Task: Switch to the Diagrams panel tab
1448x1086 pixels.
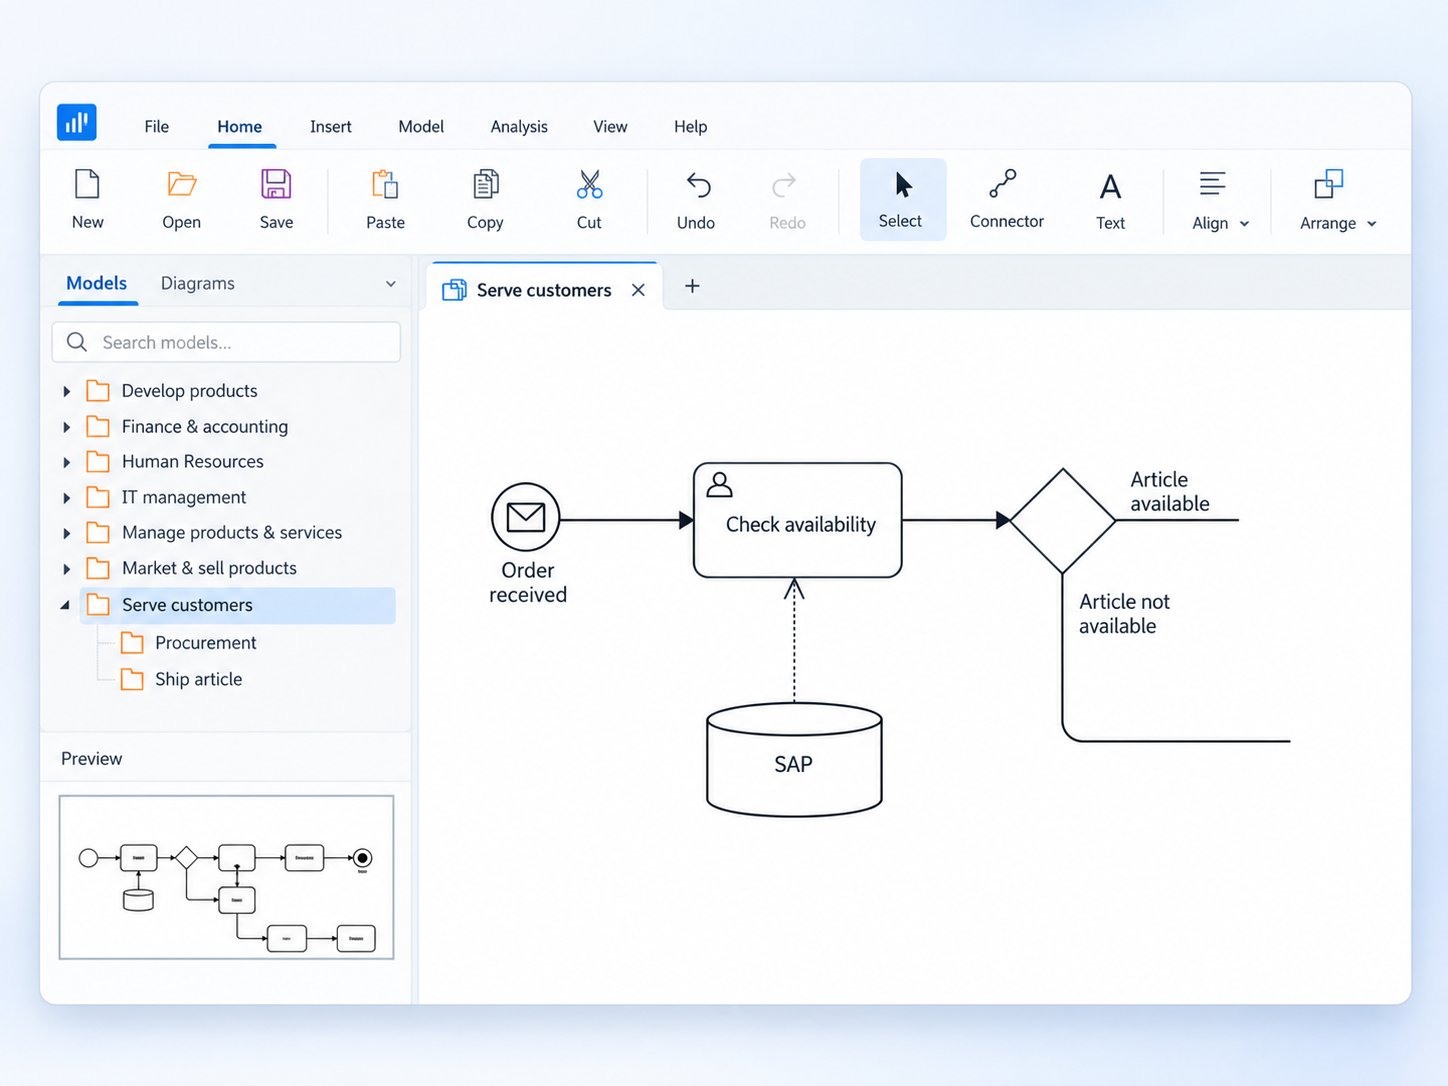Action: 198,284
